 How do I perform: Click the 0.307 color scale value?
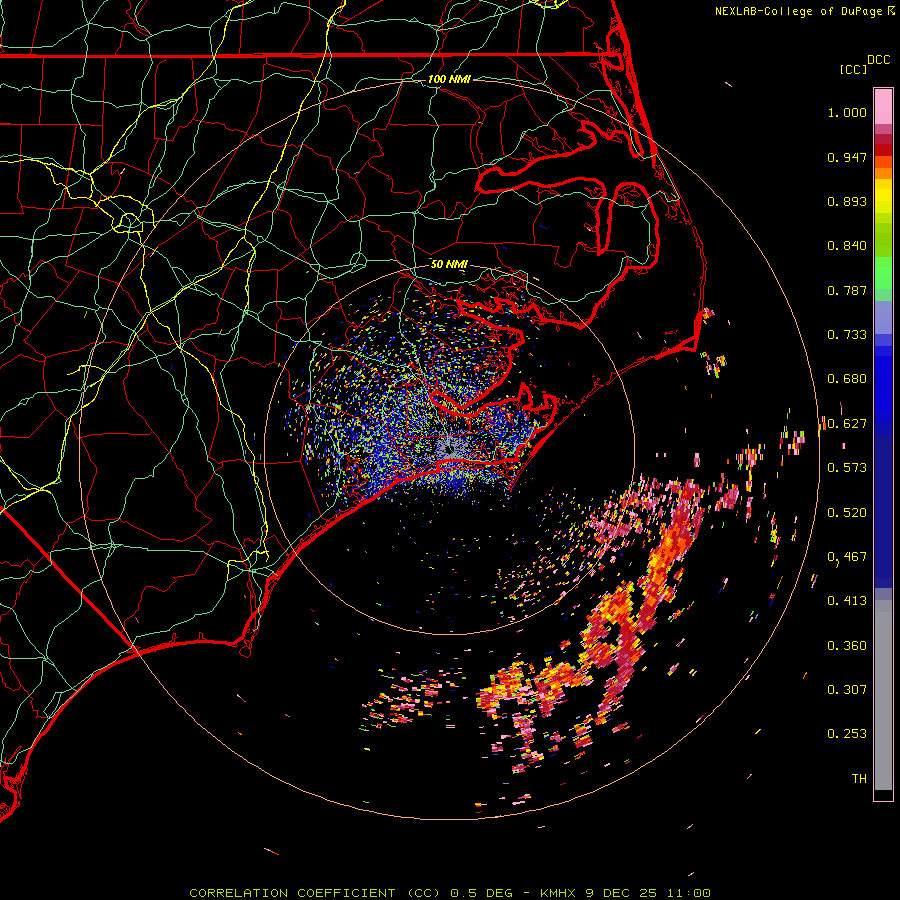847,690
